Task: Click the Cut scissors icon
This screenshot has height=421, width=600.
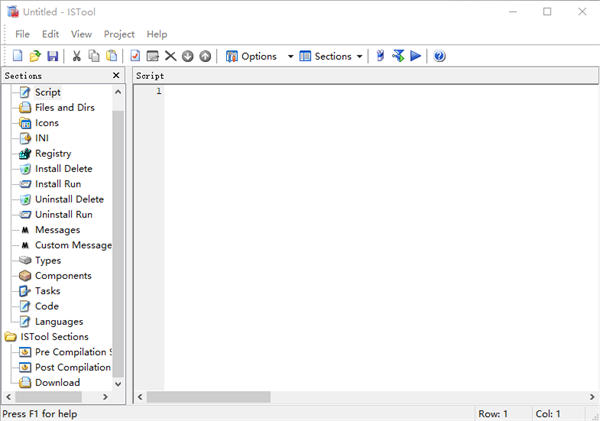Action: (76, 56)
